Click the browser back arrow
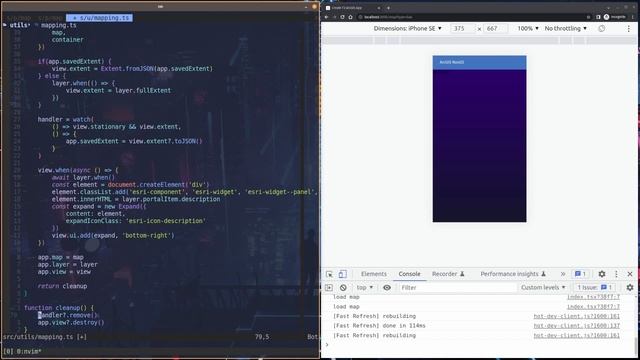Viewport: 640px width, 360px height. (x=327, y=17)
